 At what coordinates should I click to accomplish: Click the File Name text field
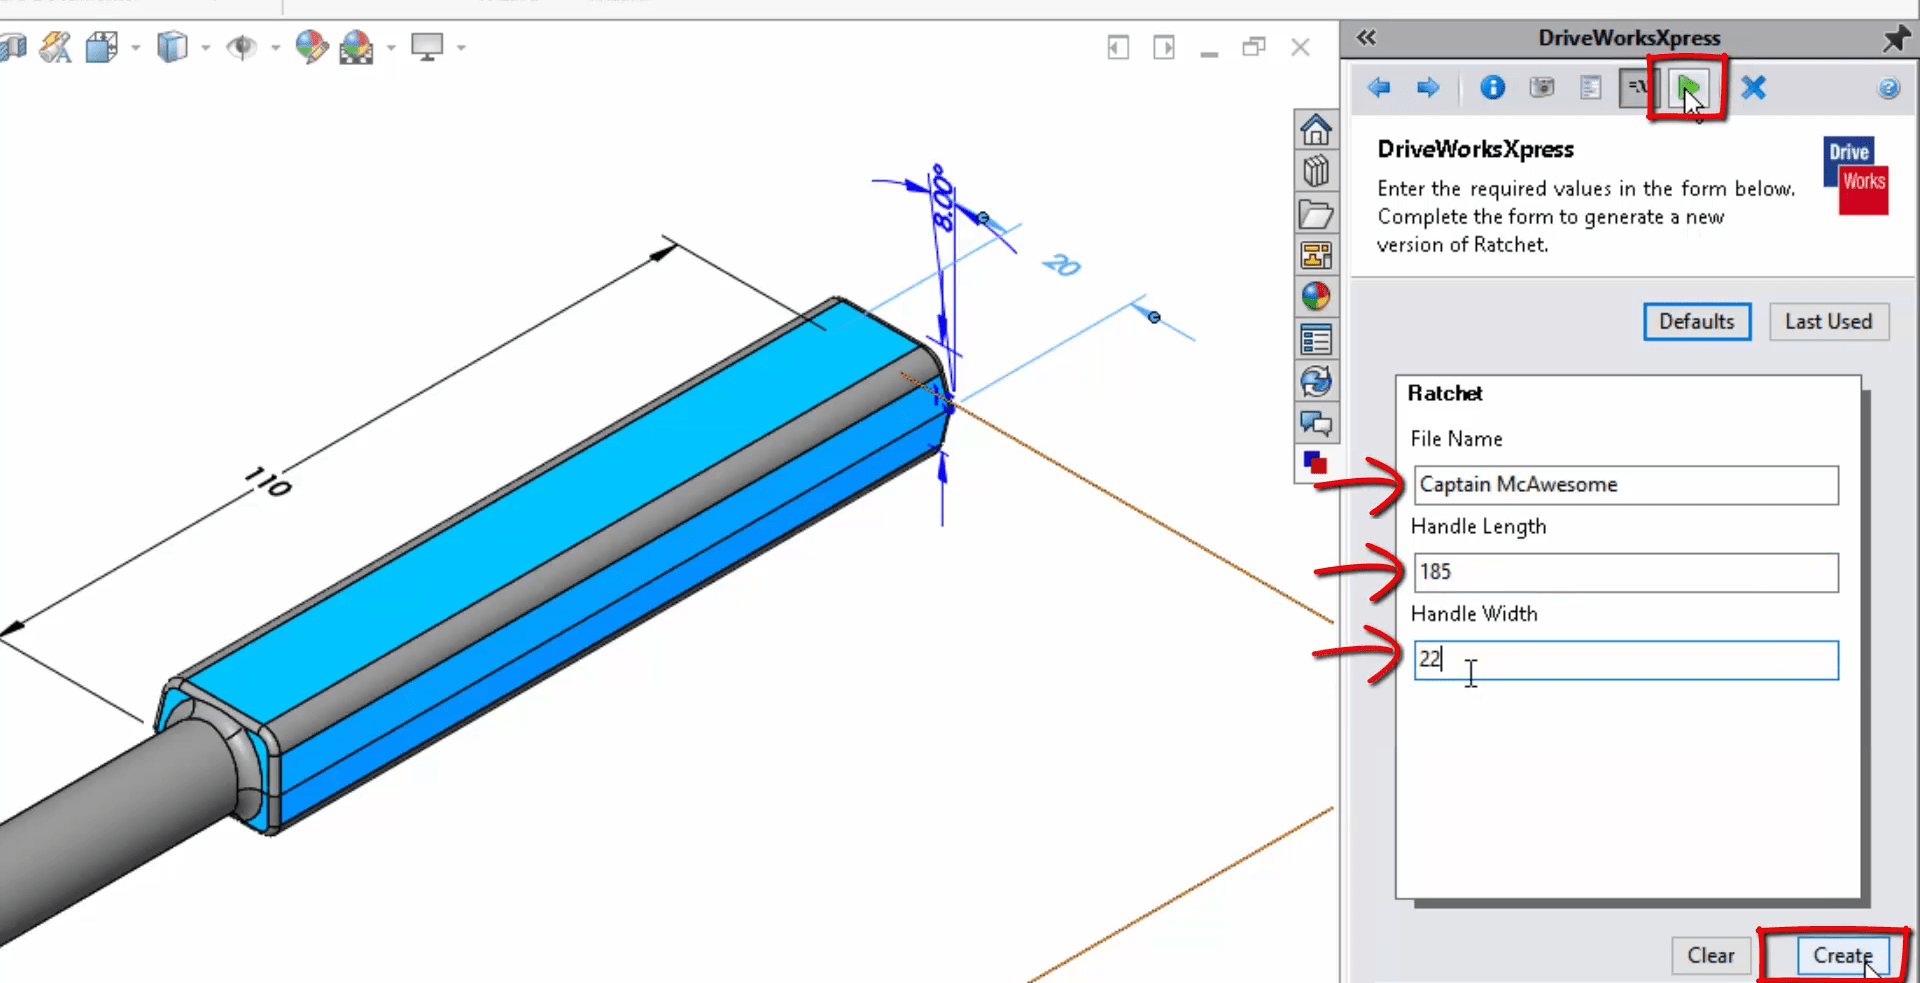click(1625, 485)
